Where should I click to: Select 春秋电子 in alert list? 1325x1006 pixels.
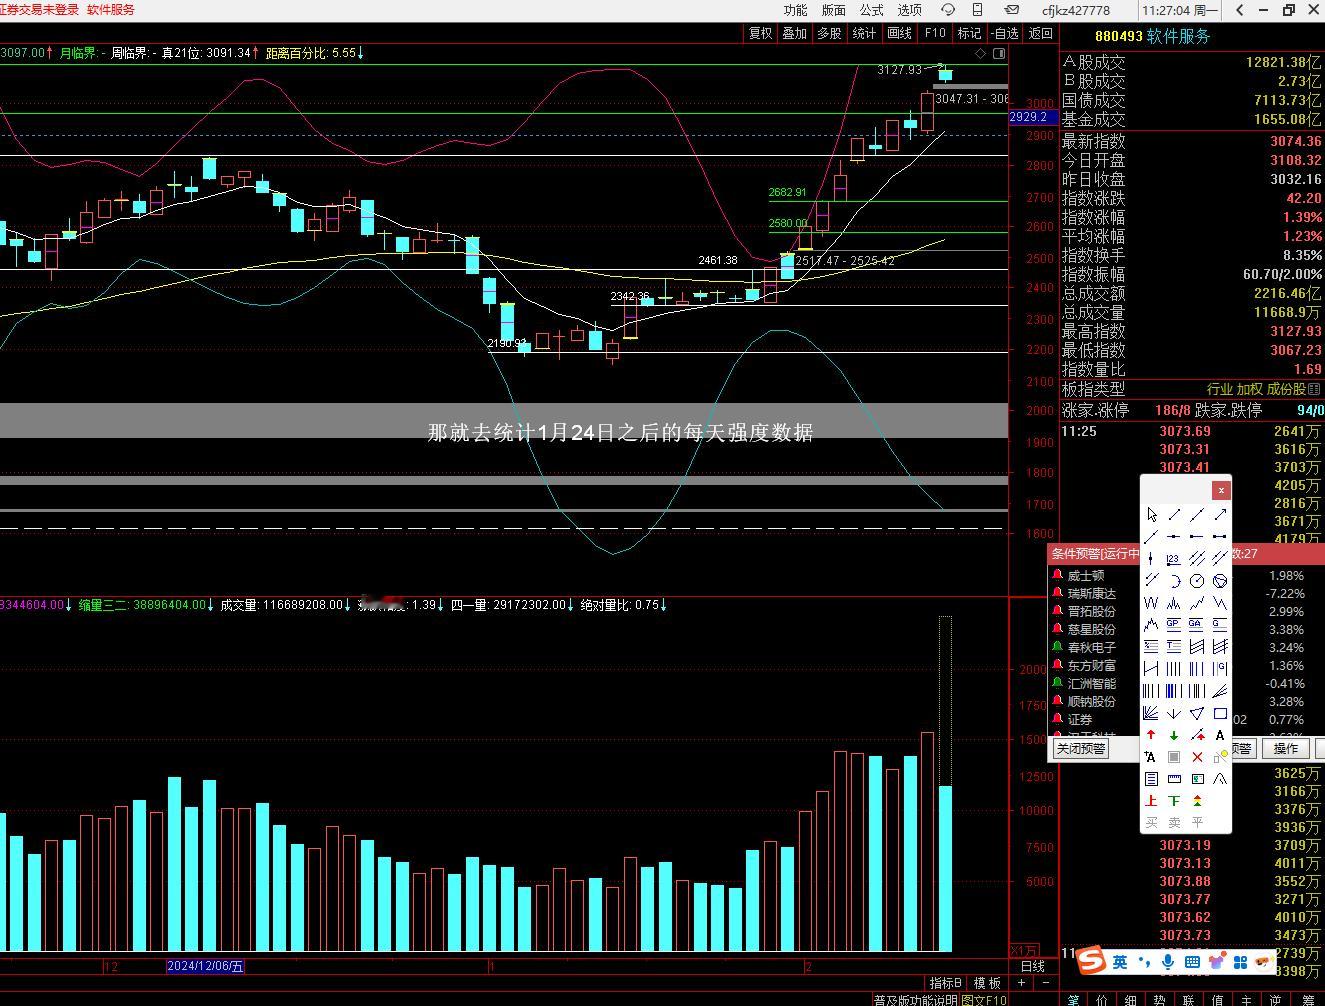tap(1092, 647)
